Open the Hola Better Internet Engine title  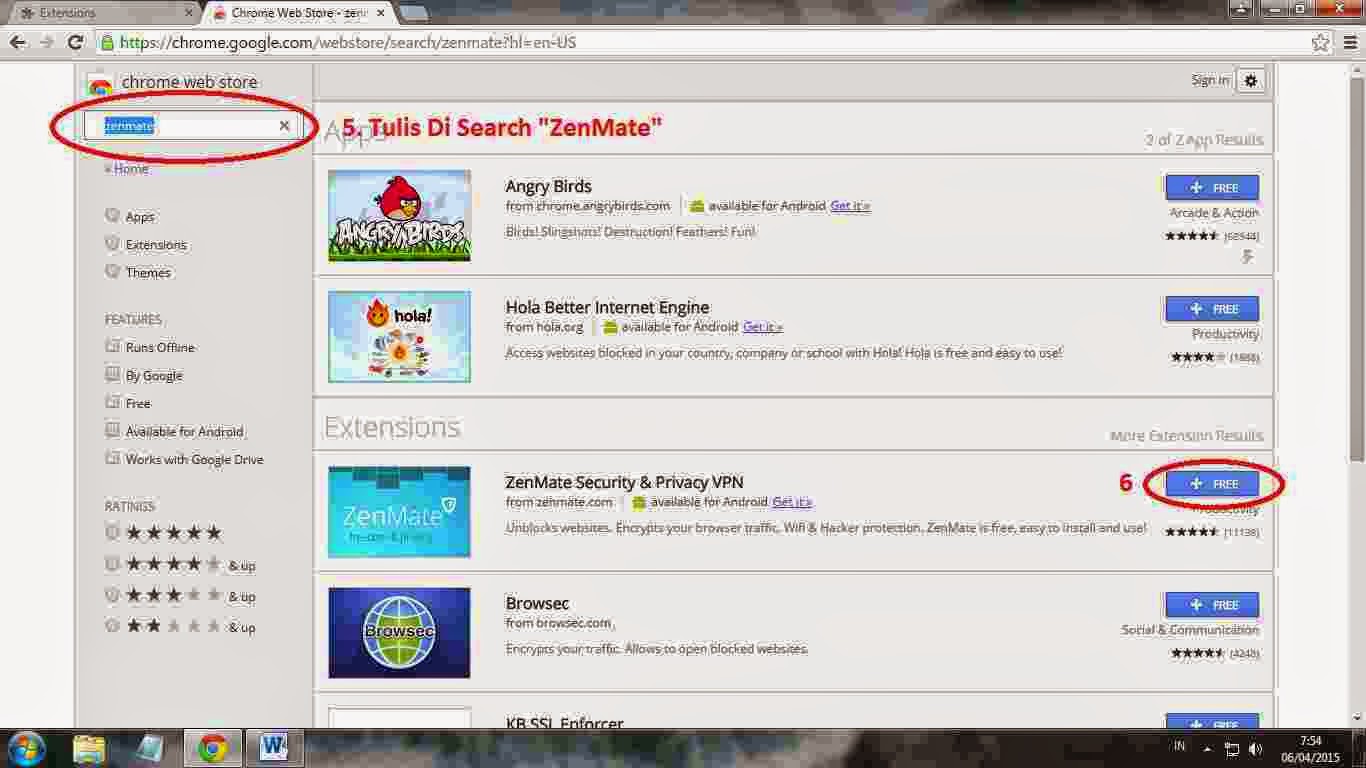point(608,307)
